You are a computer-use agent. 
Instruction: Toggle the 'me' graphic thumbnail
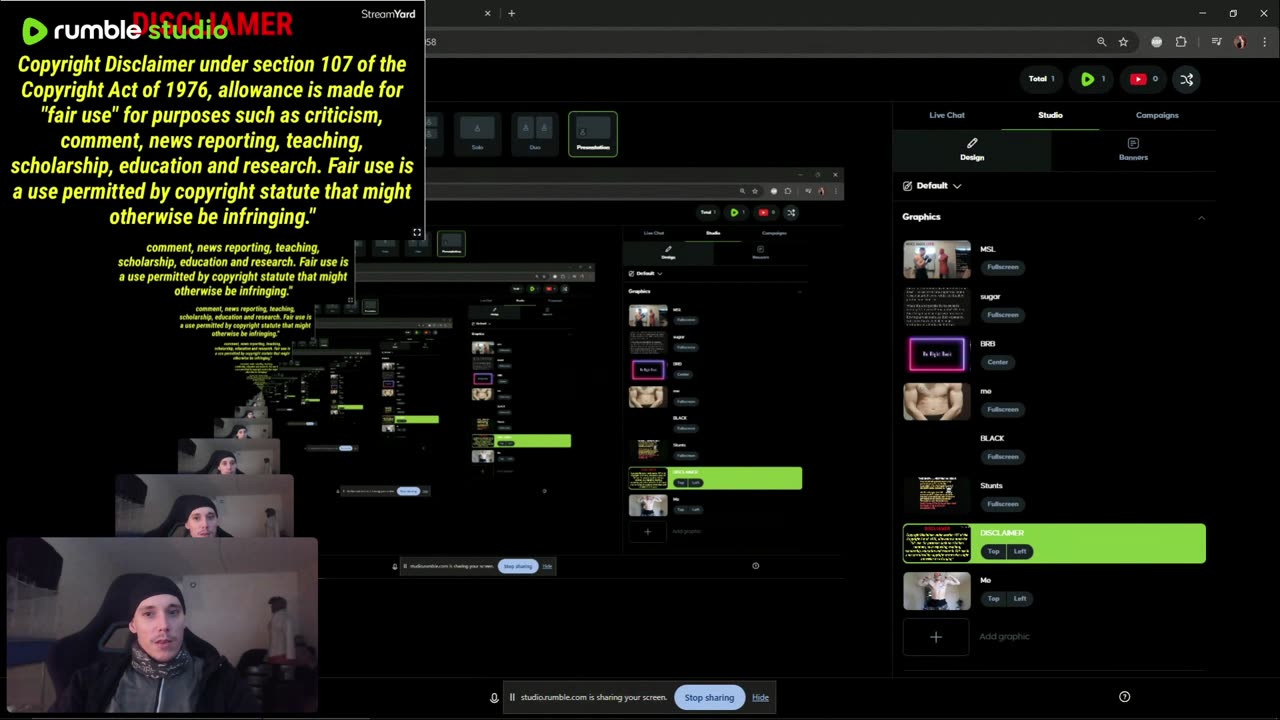pyautogui.click(x=937, y=401)
